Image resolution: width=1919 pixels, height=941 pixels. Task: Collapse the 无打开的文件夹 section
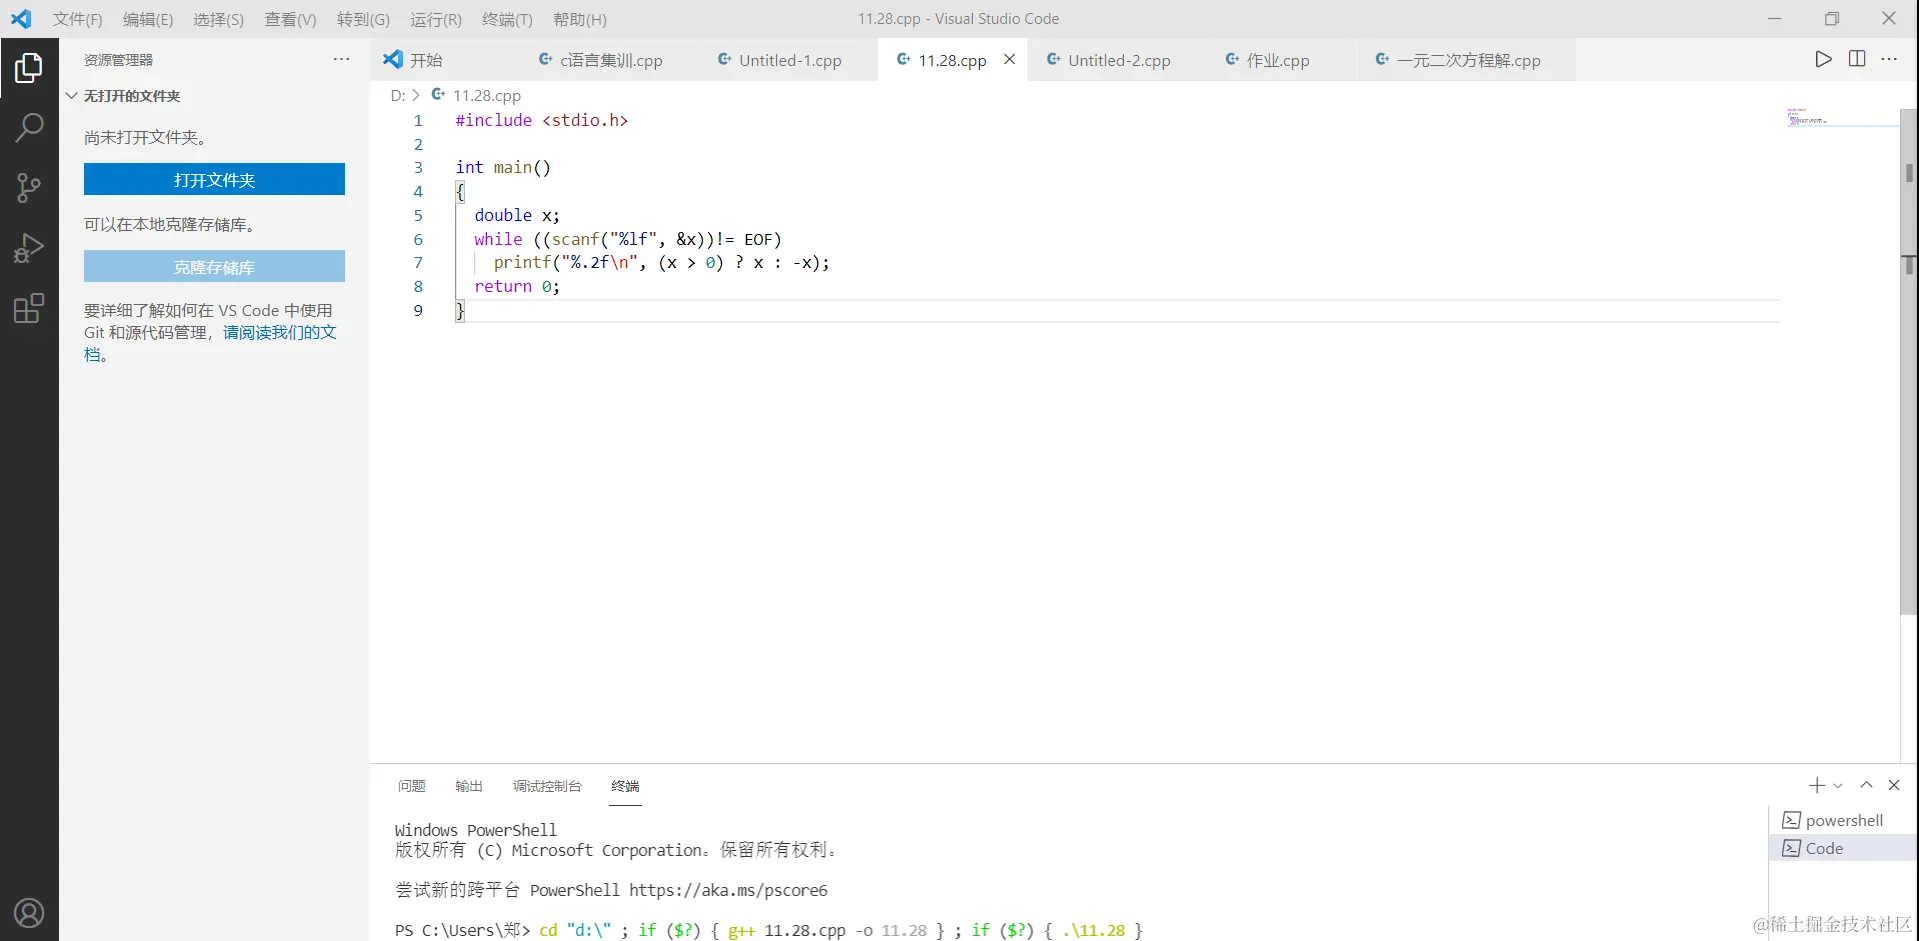71,95
